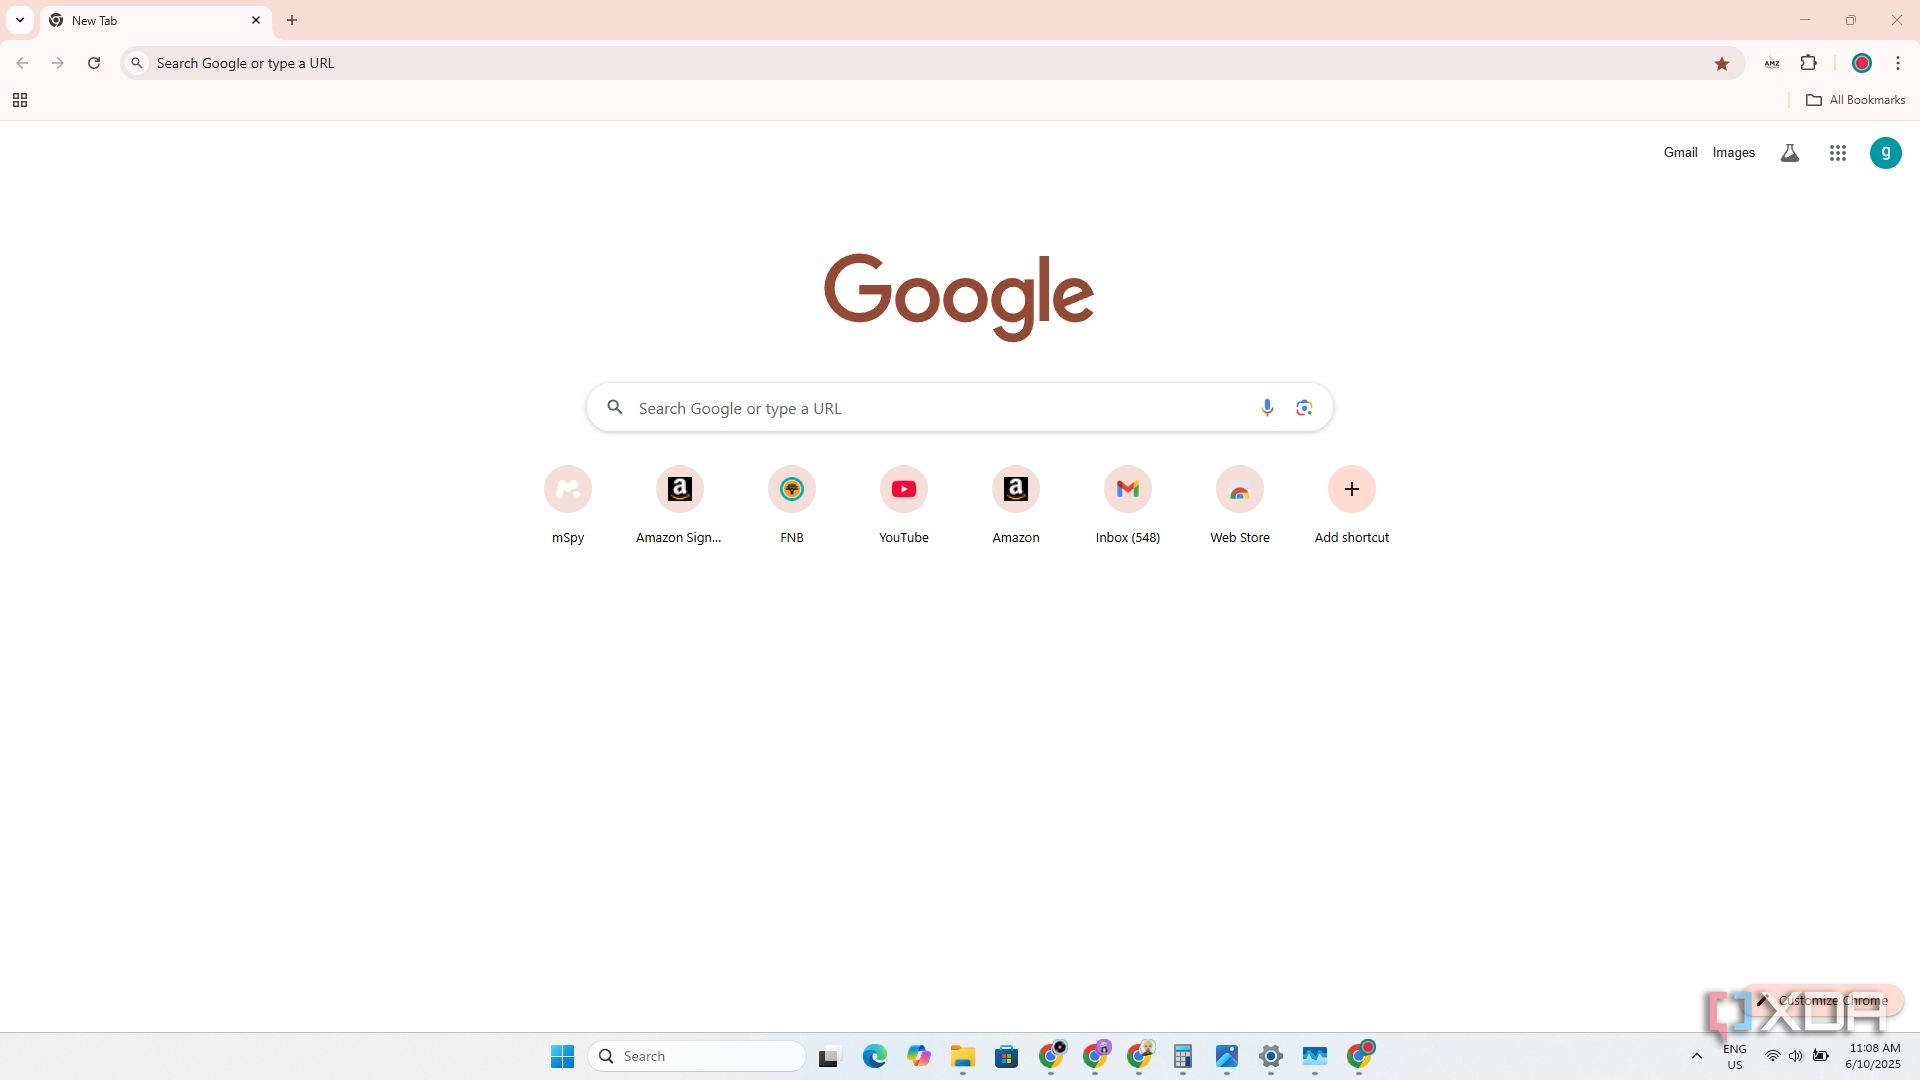Open Calculator from the taskbar
Image resolution: width=1920 pixels, height=1080 pixels.
(1183, 1056)
